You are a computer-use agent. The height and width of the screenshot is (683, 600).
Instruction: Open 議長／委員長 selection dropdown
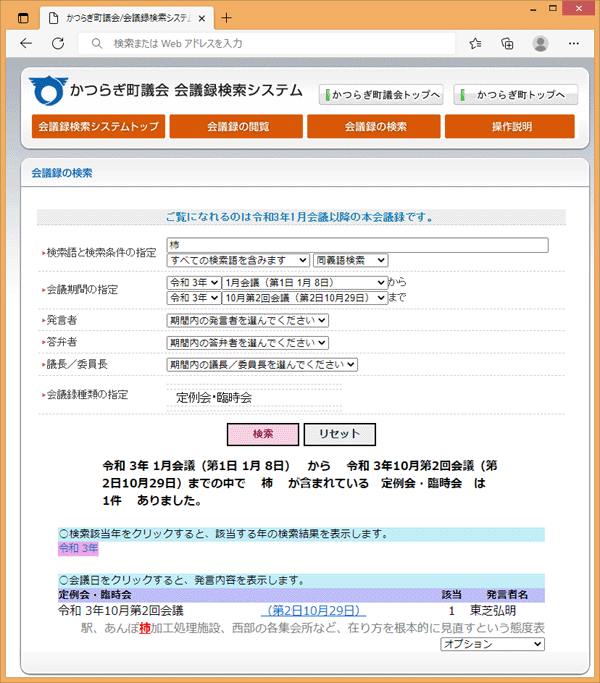(x=262, y=365)
